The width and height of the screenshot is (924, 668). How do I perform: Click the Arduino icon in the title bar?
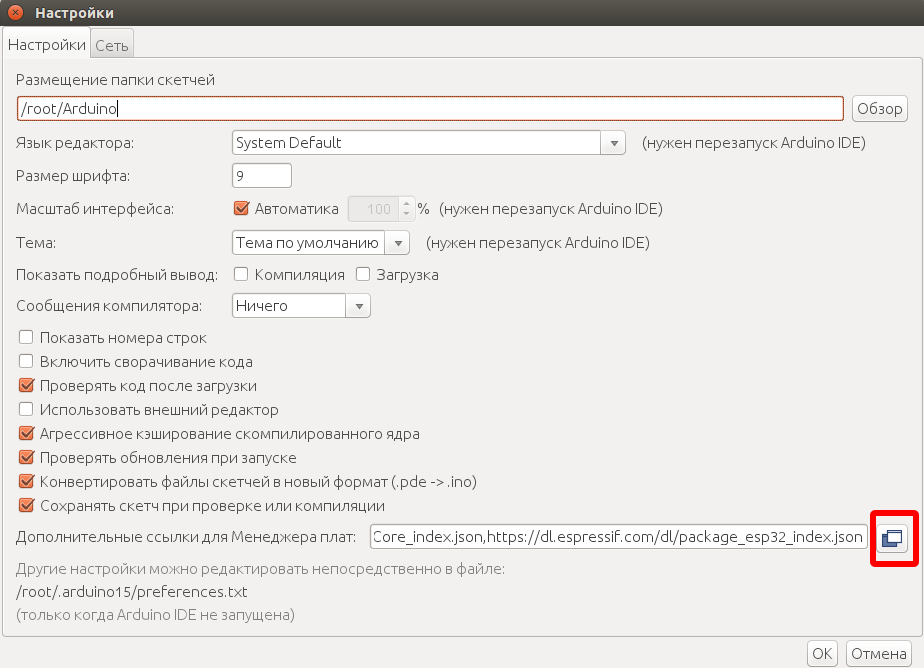coord(16,13)
